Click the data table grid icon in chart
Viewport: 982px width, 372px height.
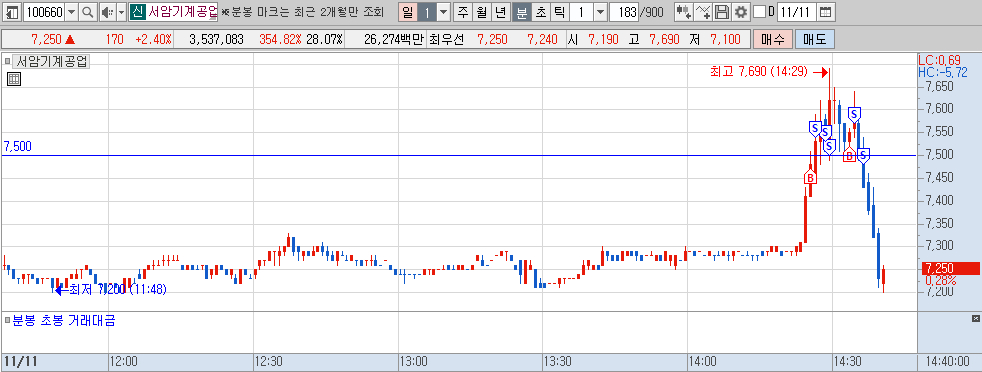pyautogui.click(x=14, y=79)
